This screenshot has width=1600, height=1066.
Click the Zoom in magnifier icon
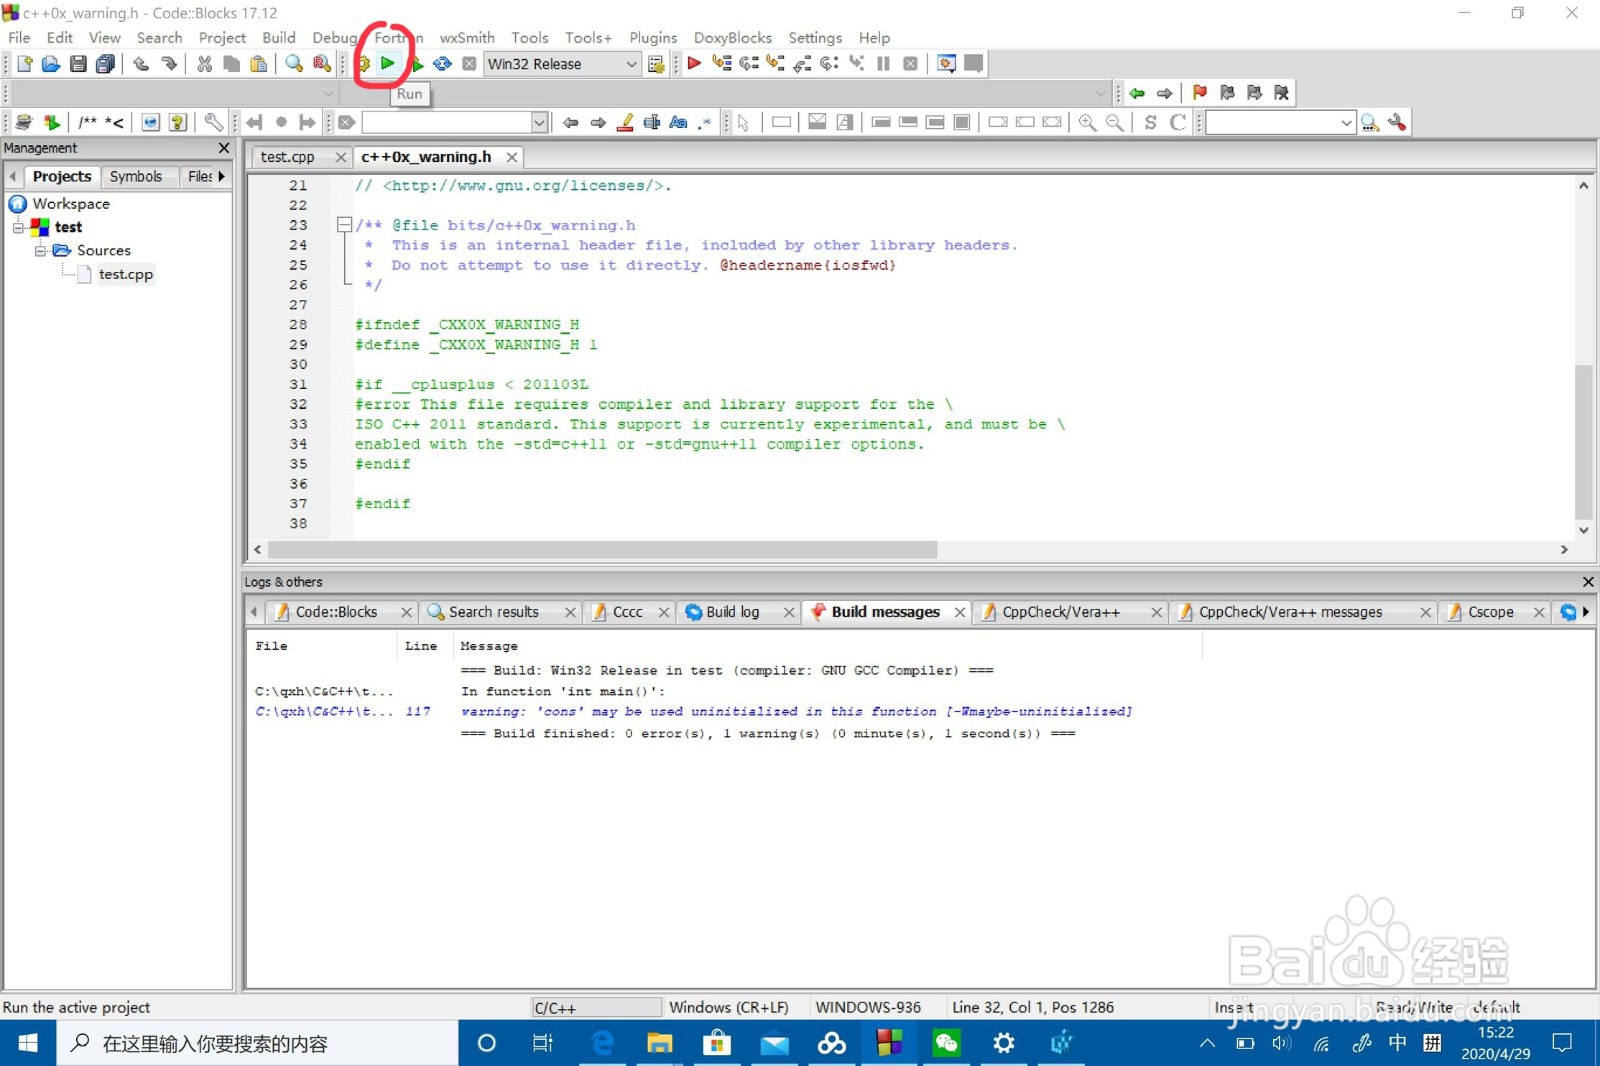(1087, 122)
